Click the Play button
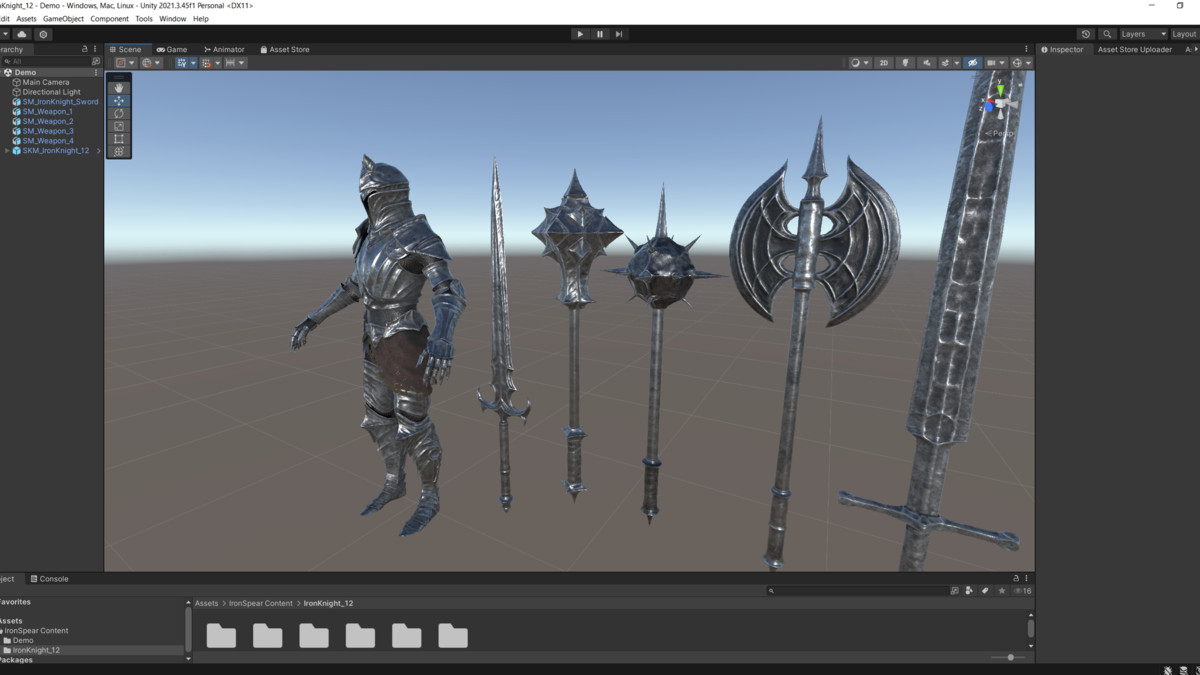 click(x=580, y=34)
